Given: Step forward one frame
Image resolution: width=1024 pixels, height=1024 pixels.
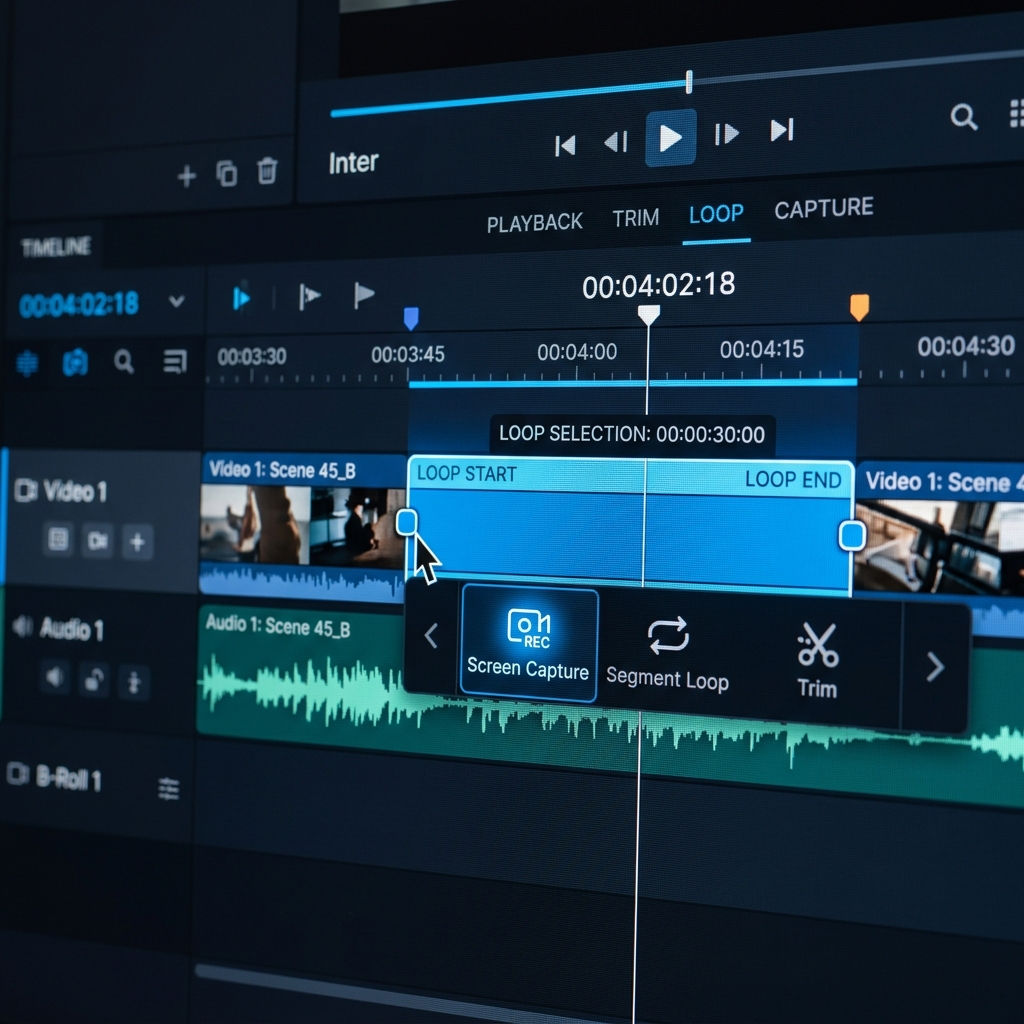Looking at the screenshot, I should (x=726, y=134).
